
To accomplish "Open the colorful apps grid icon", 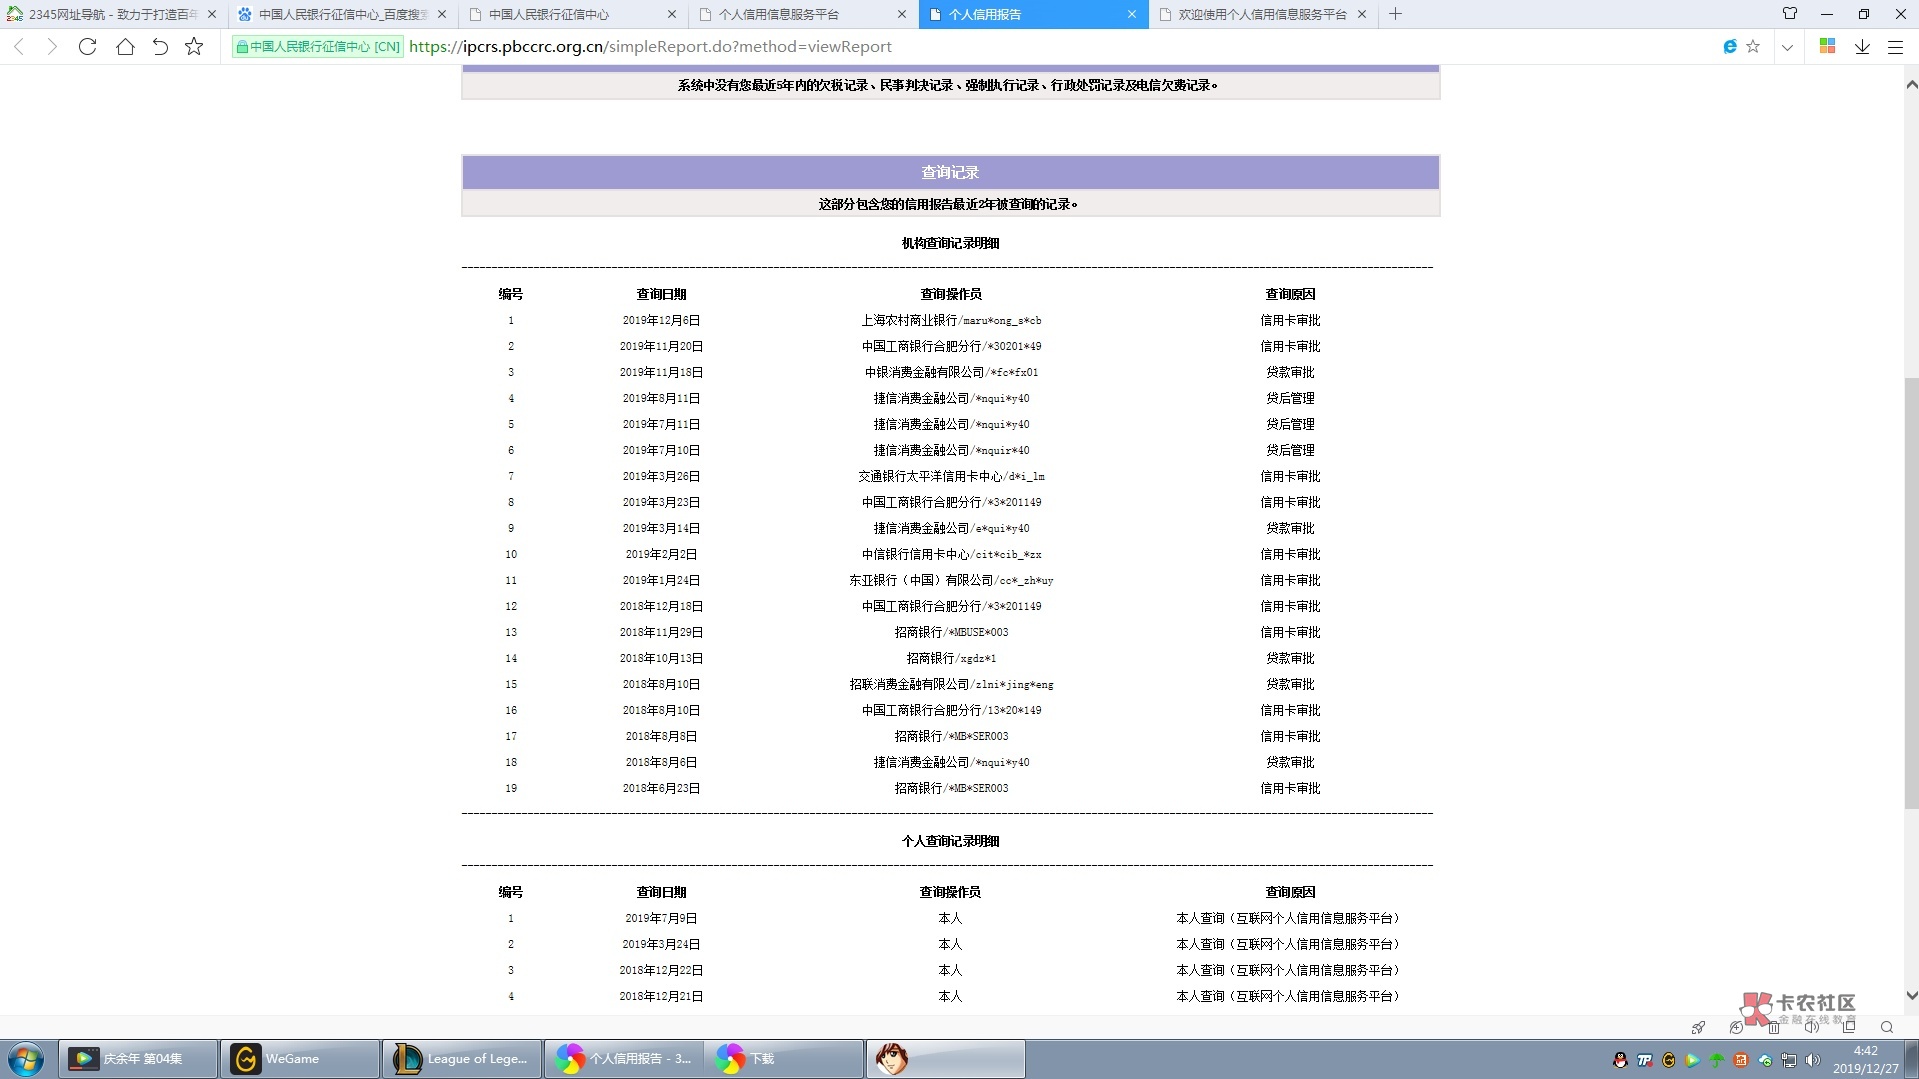I will pos(1827,47).
